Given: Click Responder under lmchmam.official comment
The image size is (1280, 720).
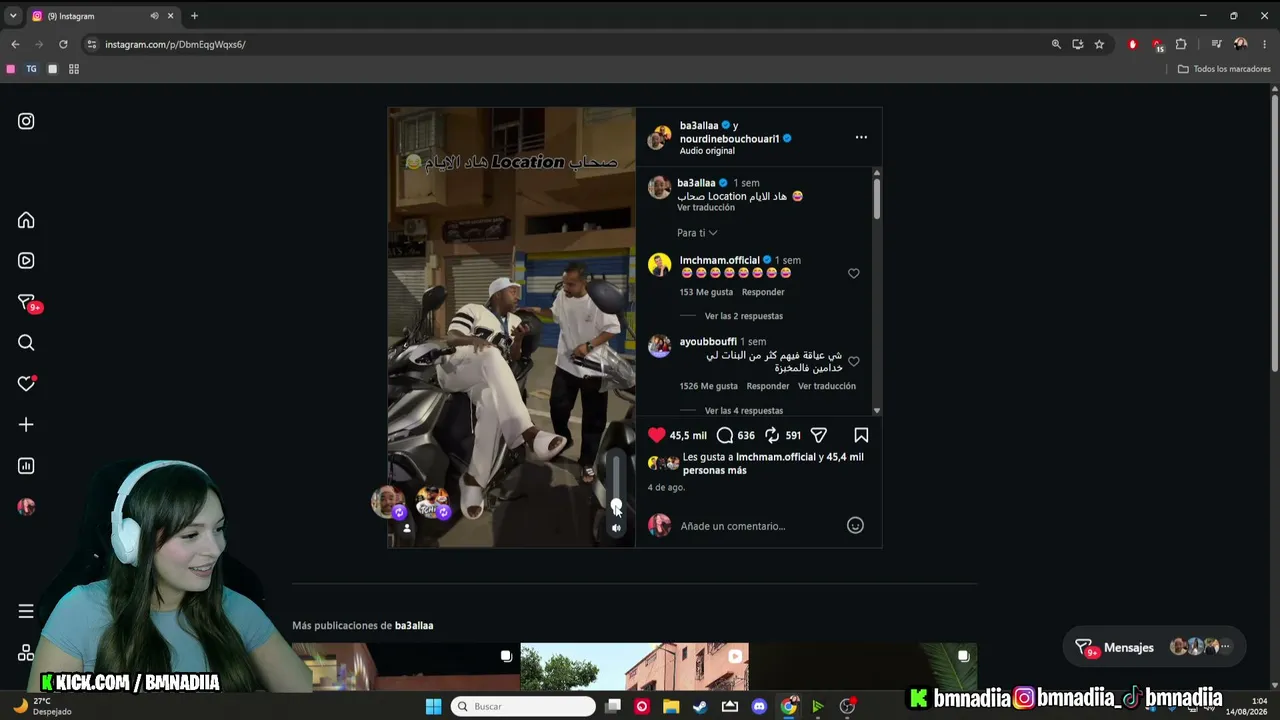Looking at the screenshot, I should [763, 292].
